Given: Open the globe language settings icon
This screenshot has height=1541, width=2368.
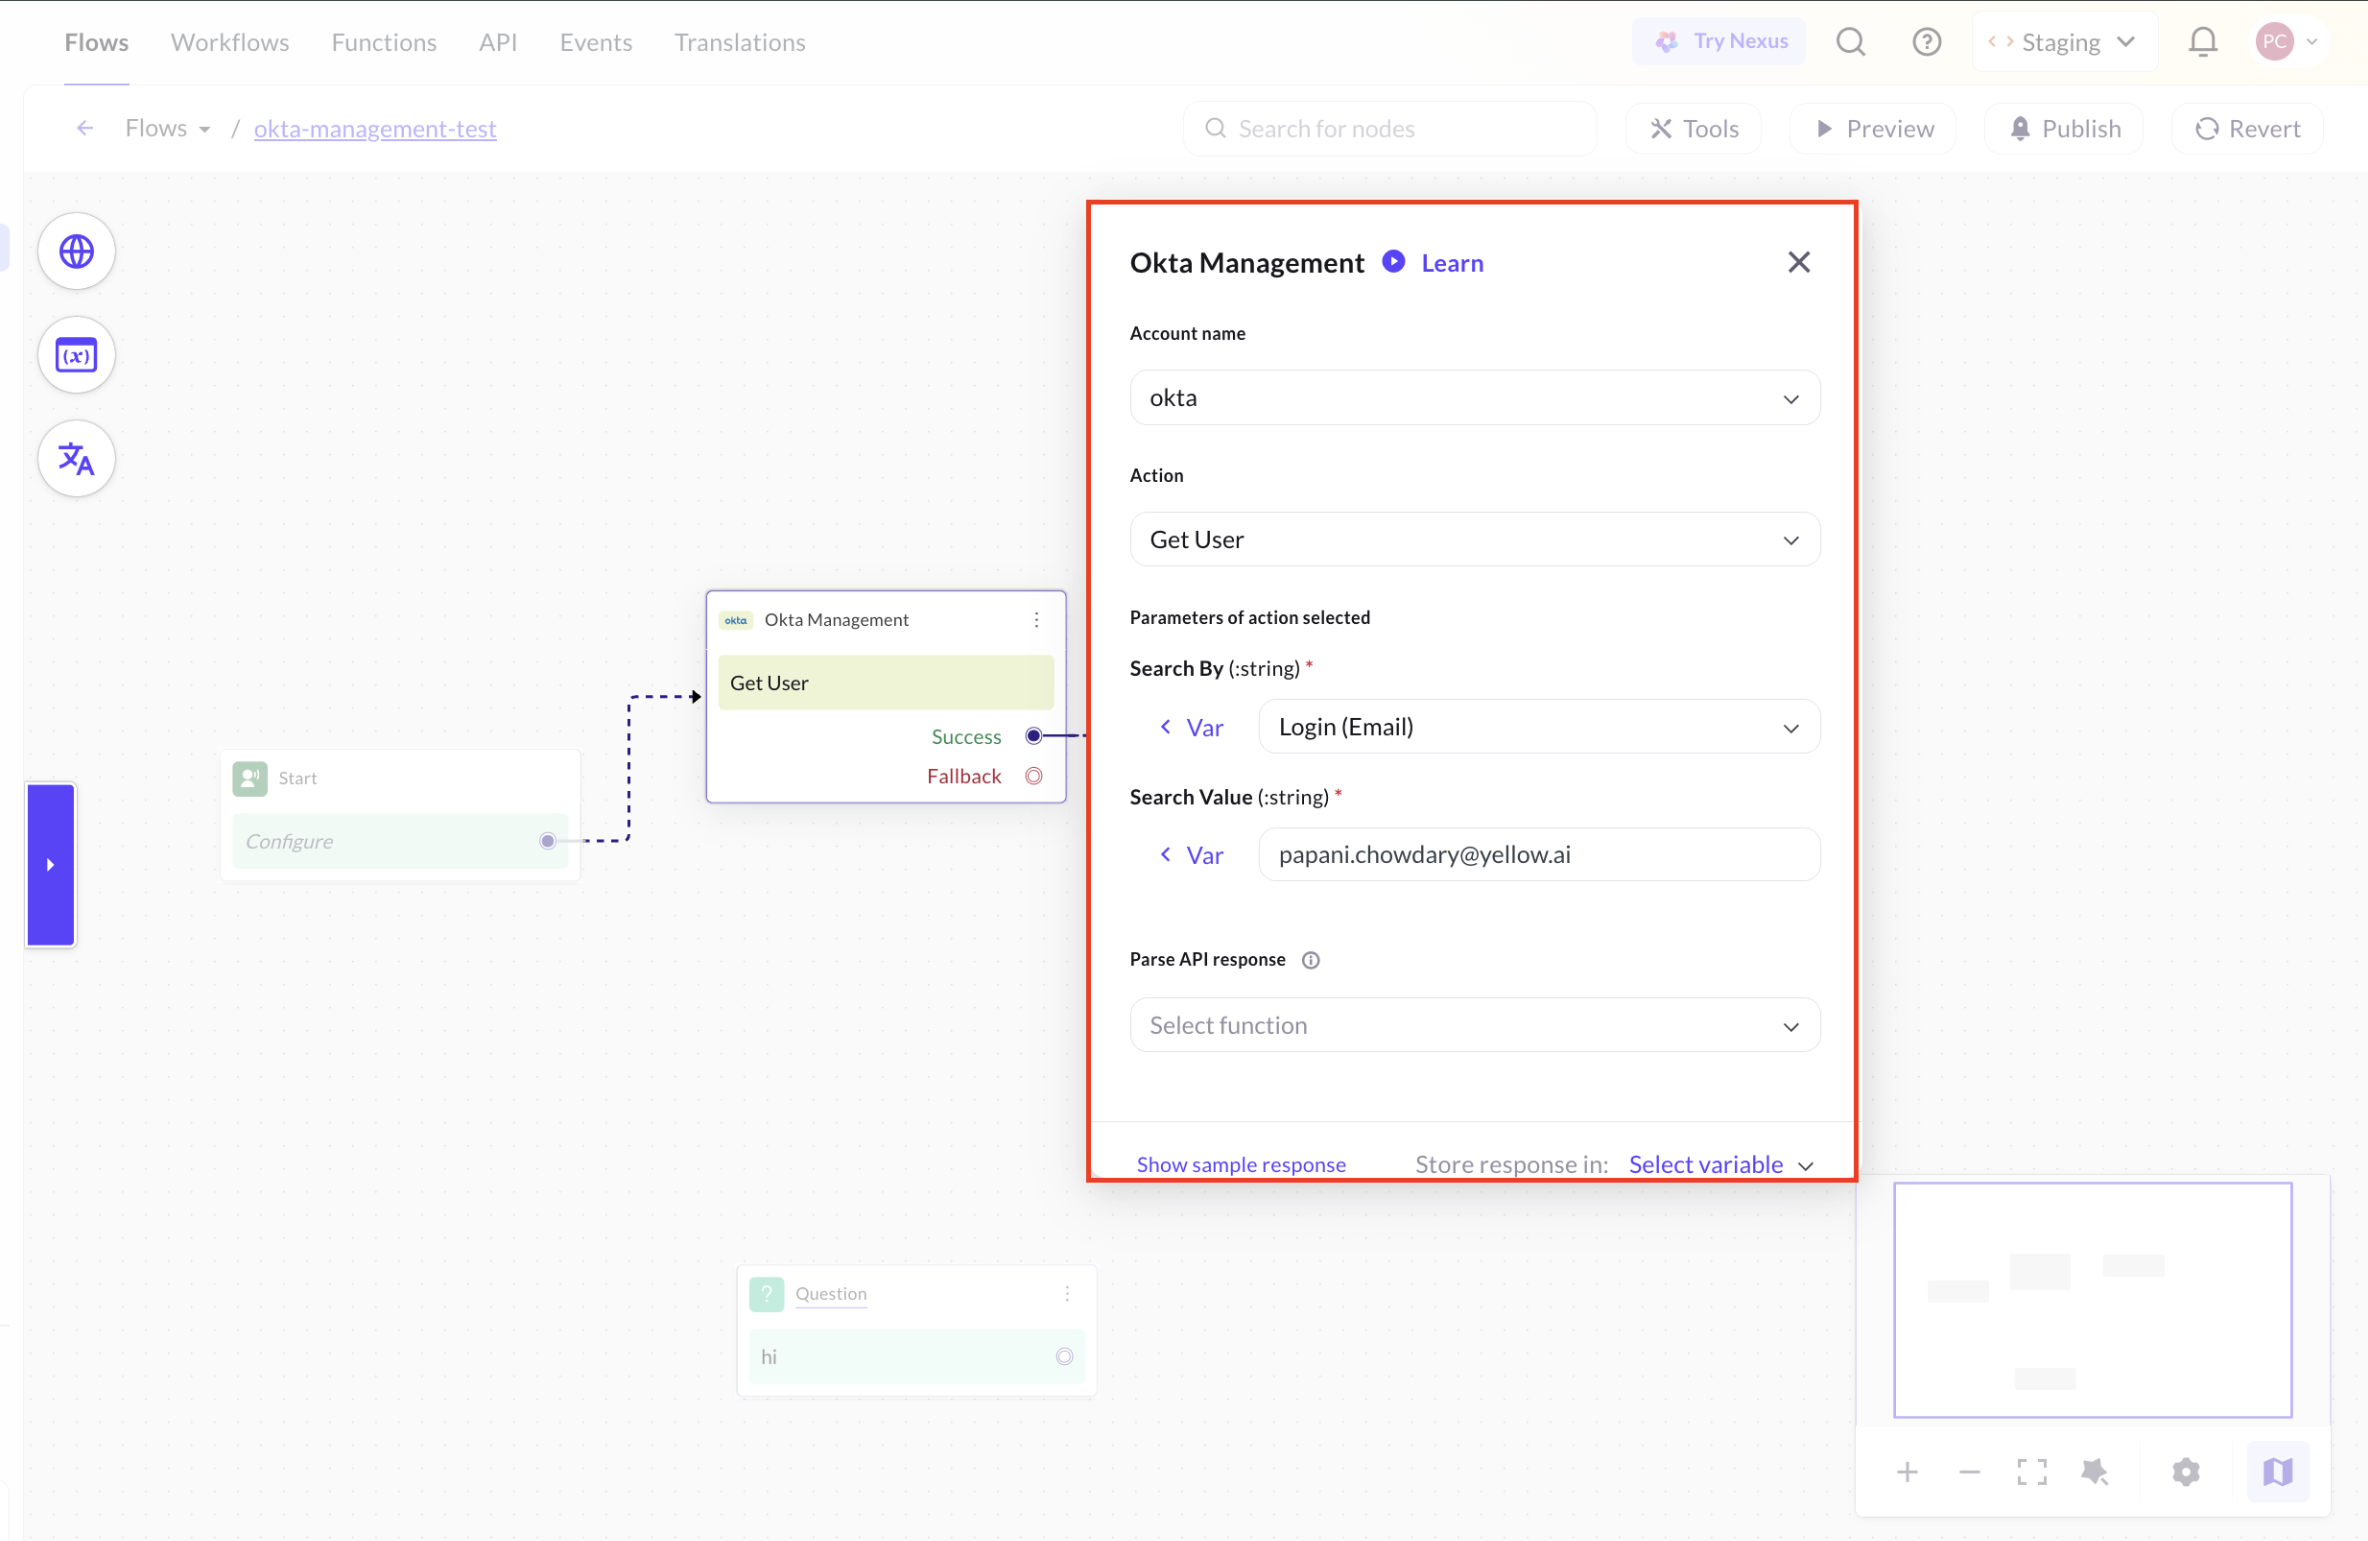Looking at the screenshot, I should 76,251.
